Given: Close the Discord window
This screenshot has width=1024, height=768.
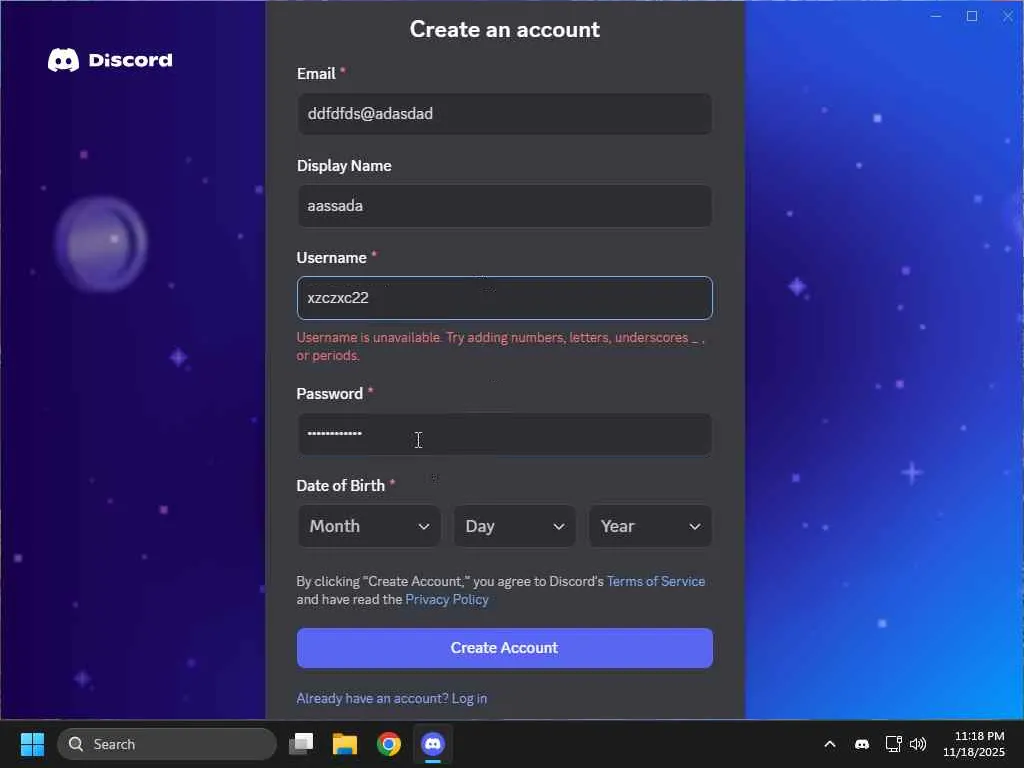Looking at the screenshot, I should coord(1008,16).
